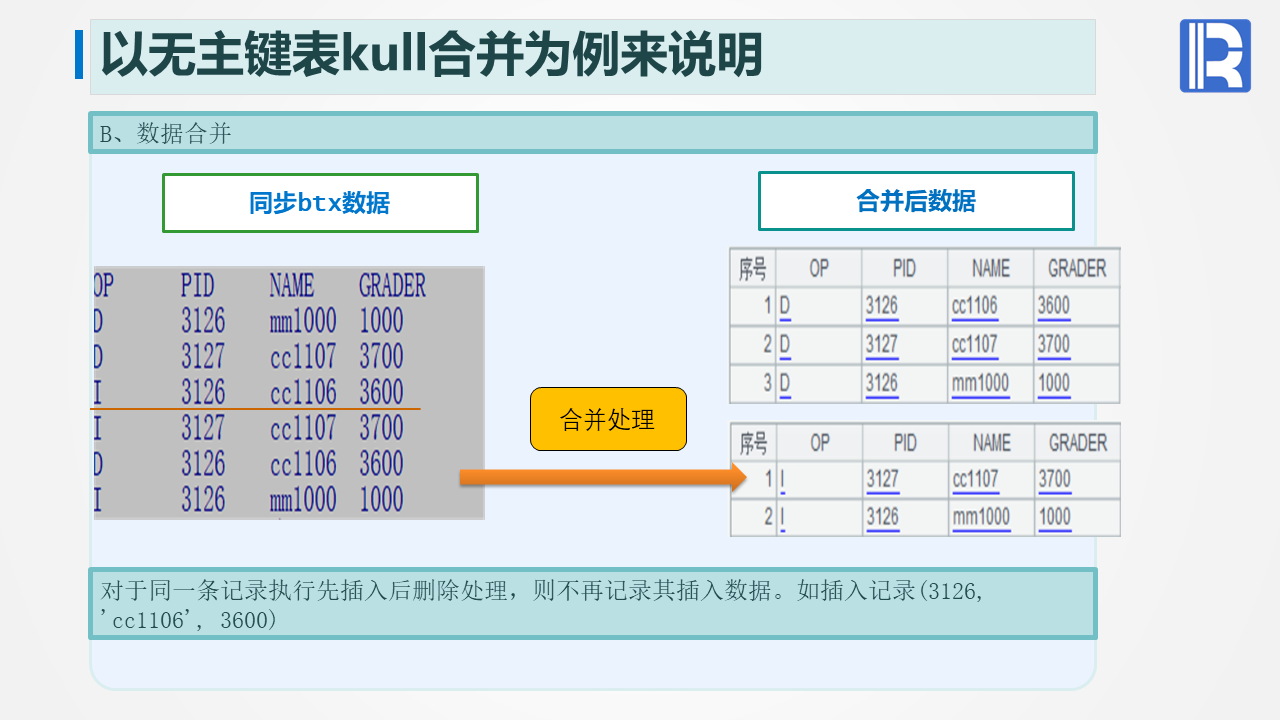Click the PID header in the I-records merged table
This screenshot has height=720, width=1280.
pos(905,442)
